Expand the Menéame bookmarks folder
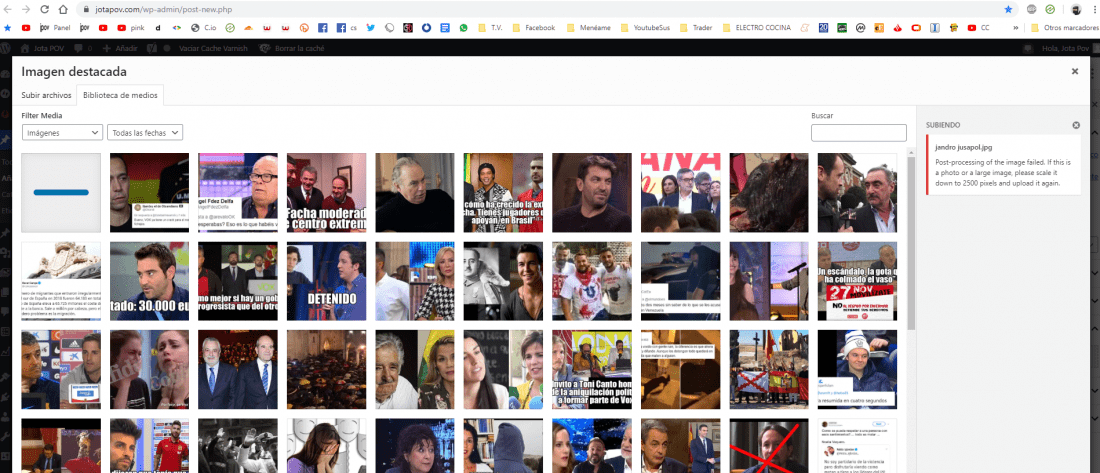The width and height of the screenshot is (1100, 473). 588,28
